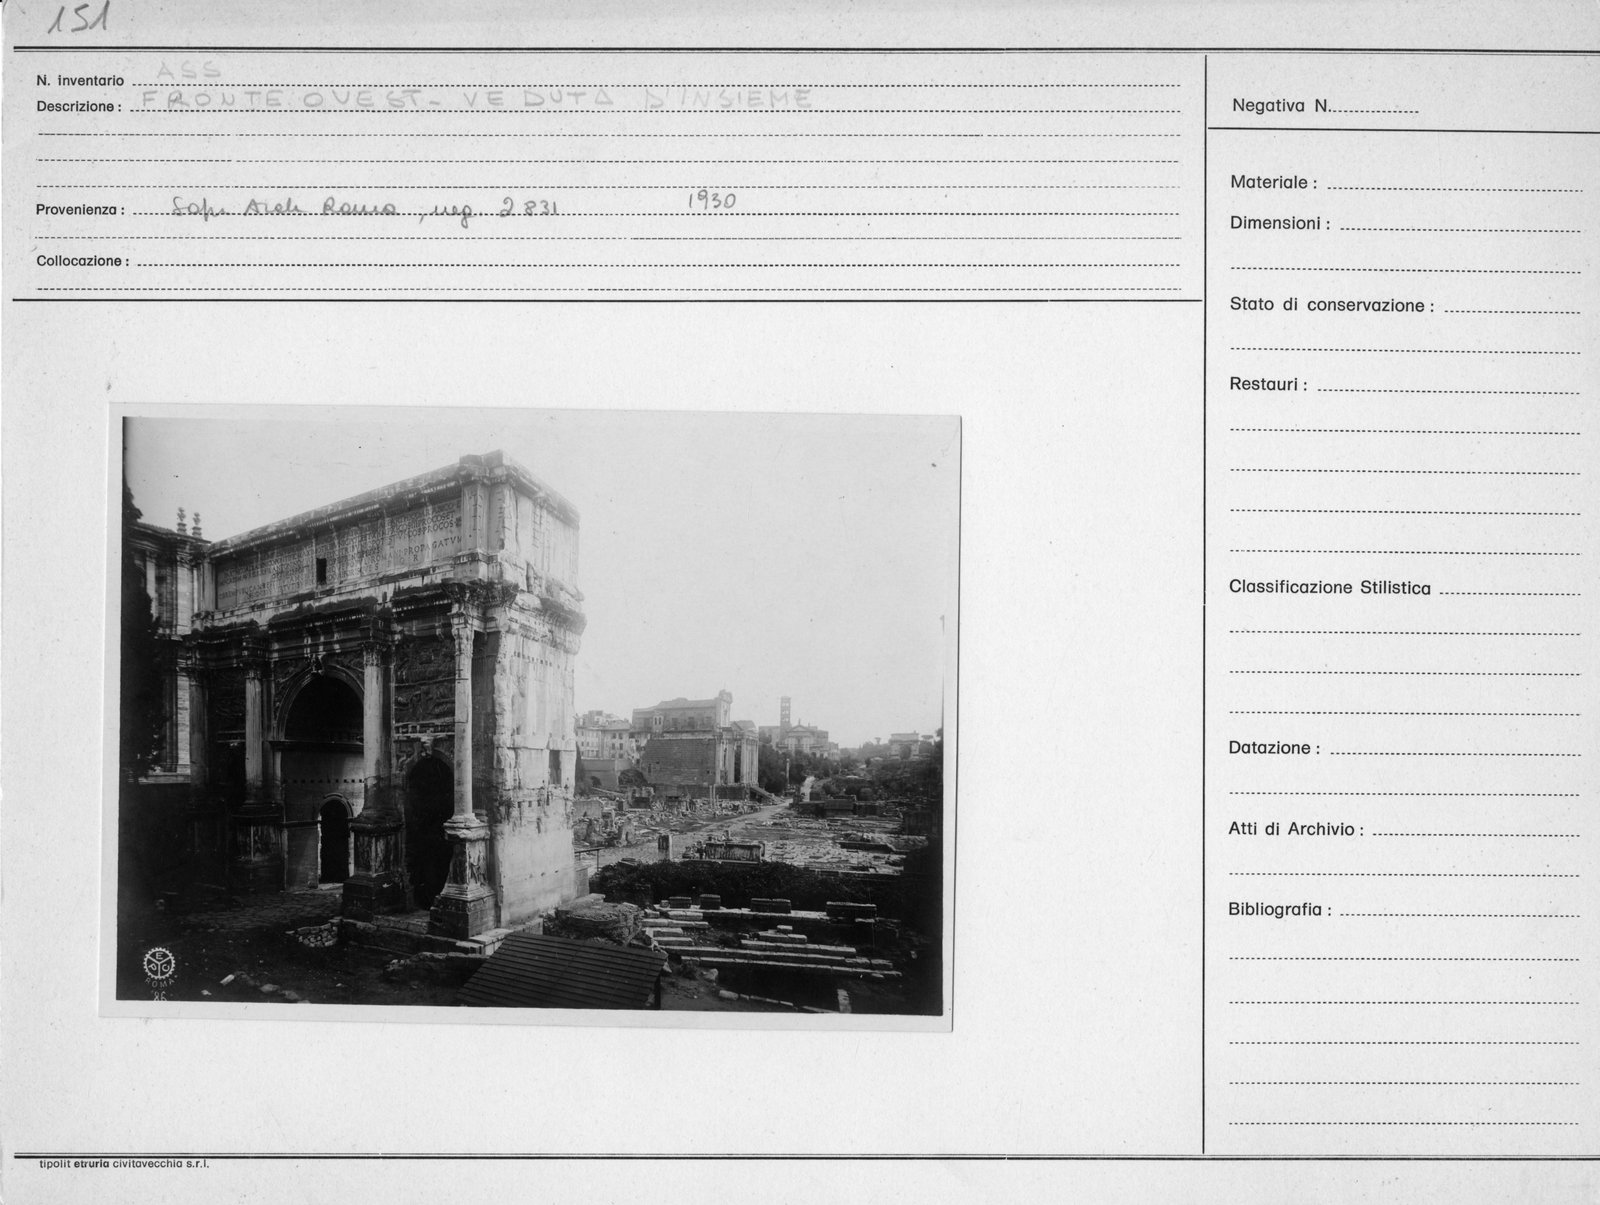
Task: Select the Collocazione field line
Action: pos(656,262)
